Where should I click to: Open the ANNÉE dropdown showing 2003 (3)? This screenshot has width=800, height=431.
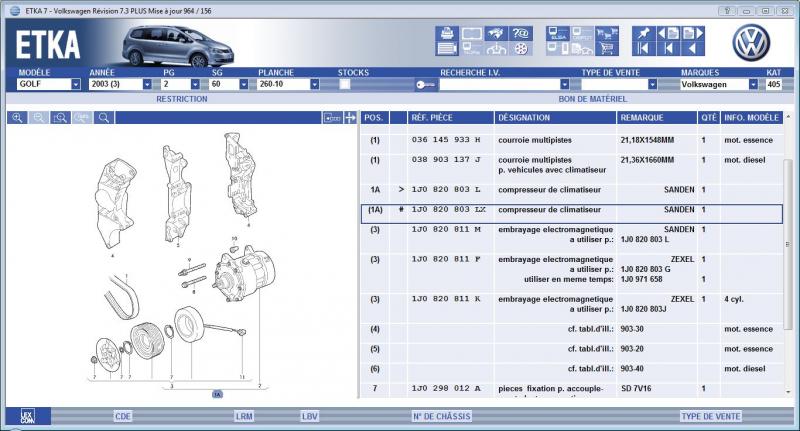pos(147,84)
